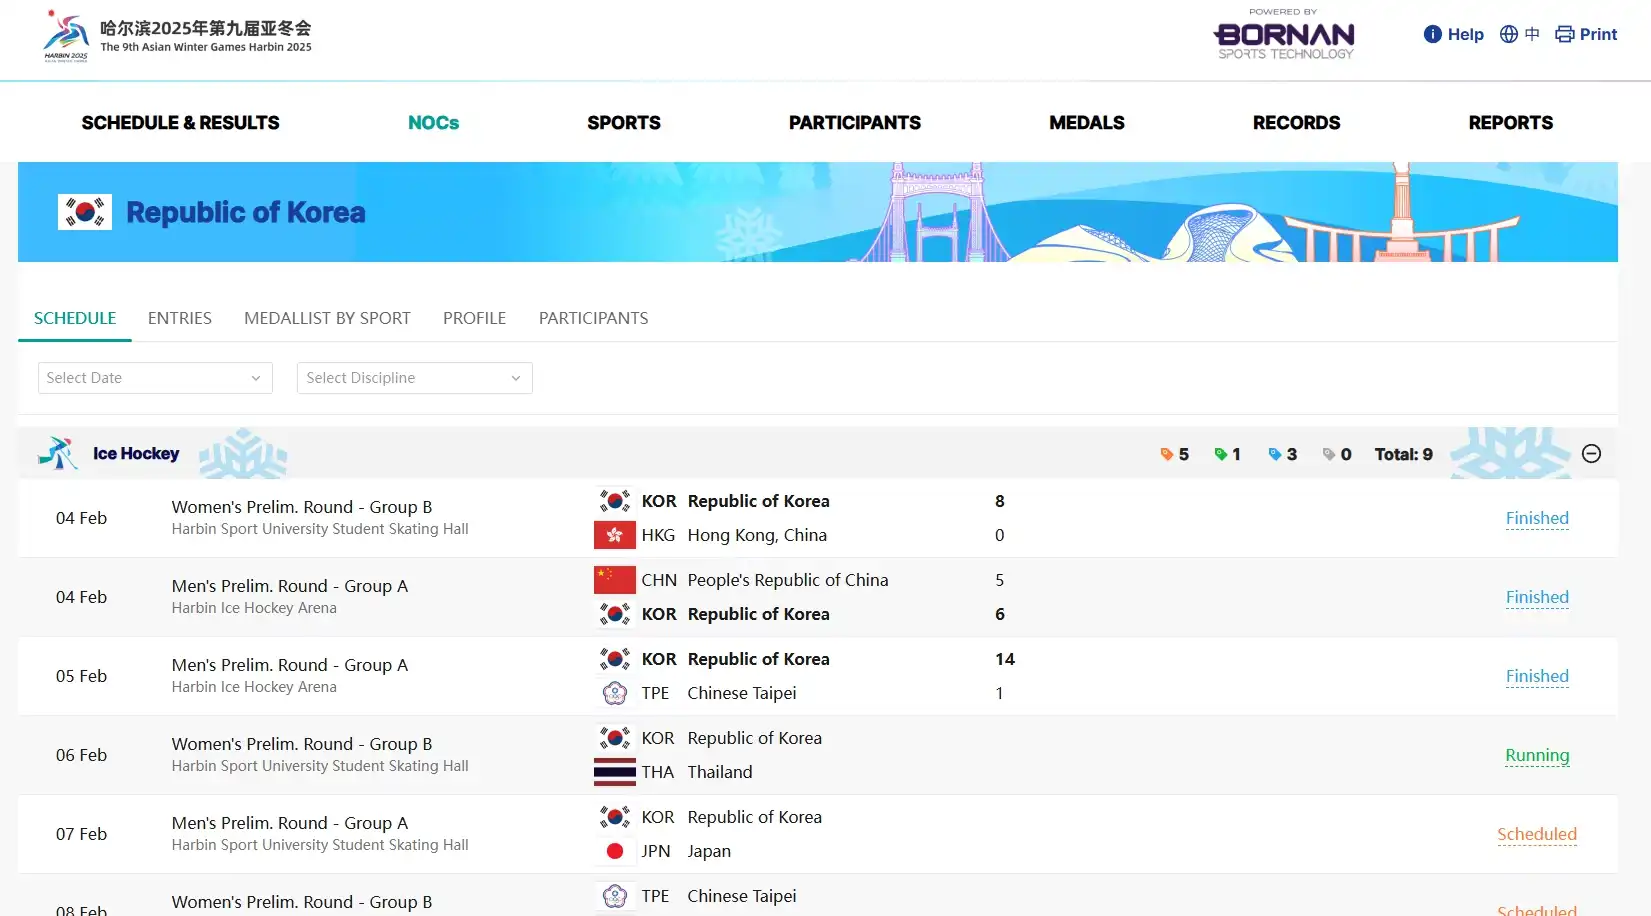Open Running status for Korea vs Thailand
Image resolution: width=1651 pixels, height=916 pixels.
tap(1537, 755)
